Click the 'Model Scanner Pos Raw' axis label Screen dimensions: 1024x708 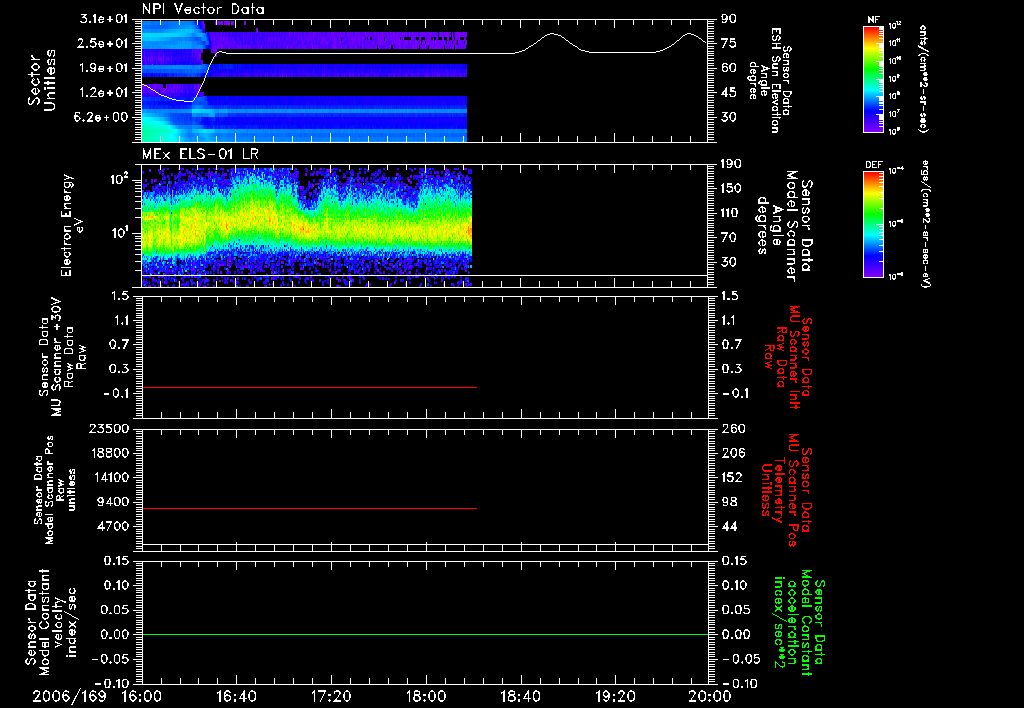(x=55, y=490)
